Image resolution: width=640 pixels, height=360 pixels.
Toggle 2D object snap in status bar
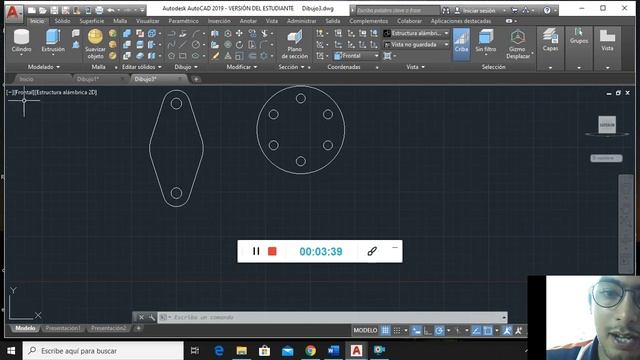tap(488, 330)
